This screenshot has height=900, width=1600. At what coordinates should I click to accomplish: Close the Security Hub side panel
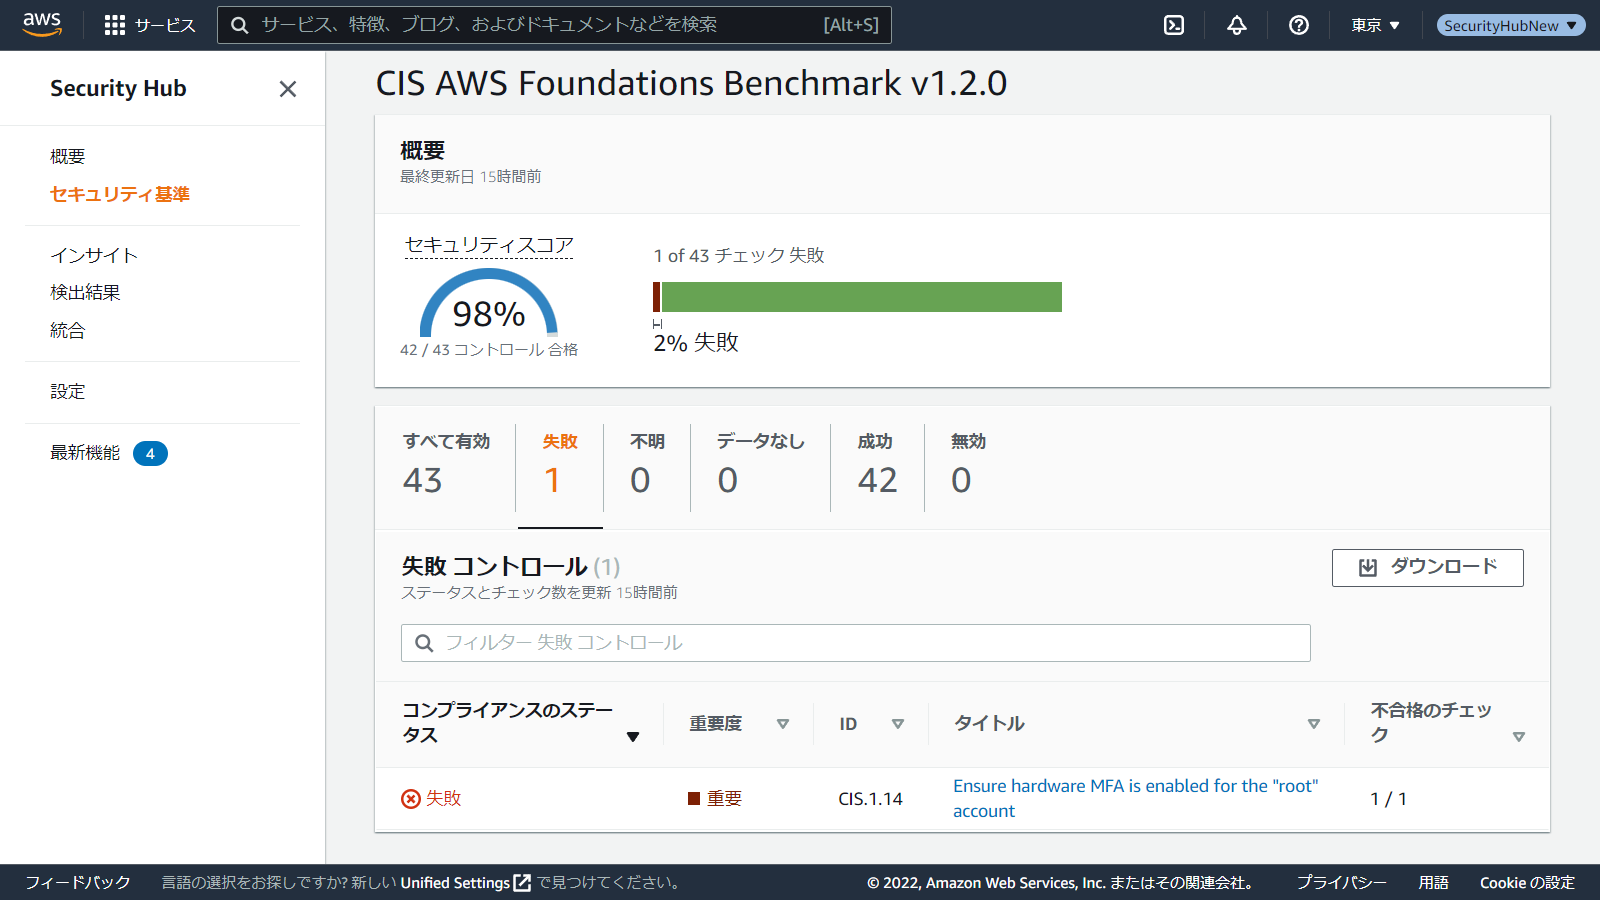point(288,89)
